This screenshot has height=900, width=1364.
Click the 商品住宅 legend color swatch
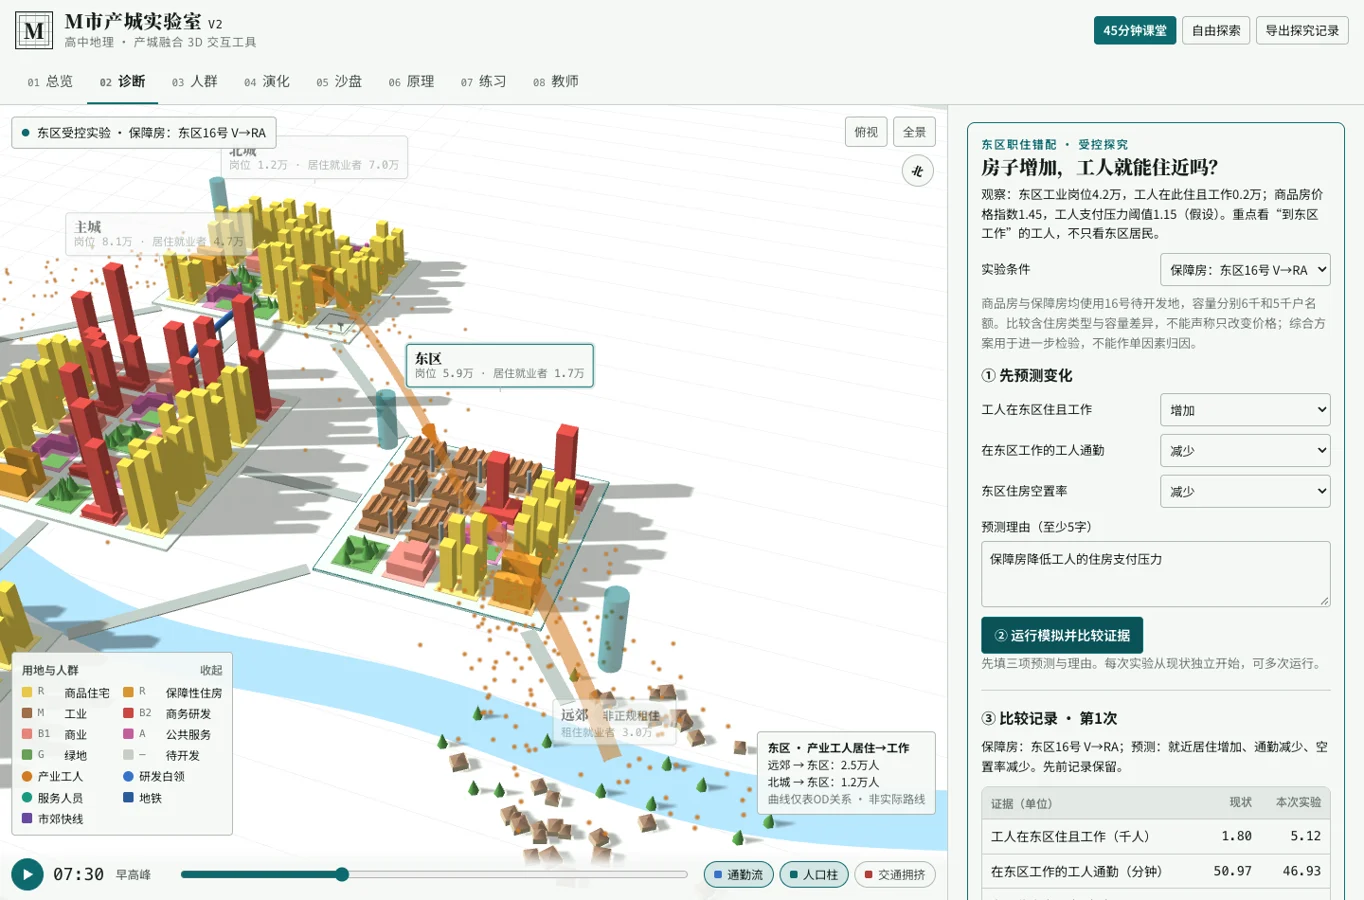click(x=27, y=692)
